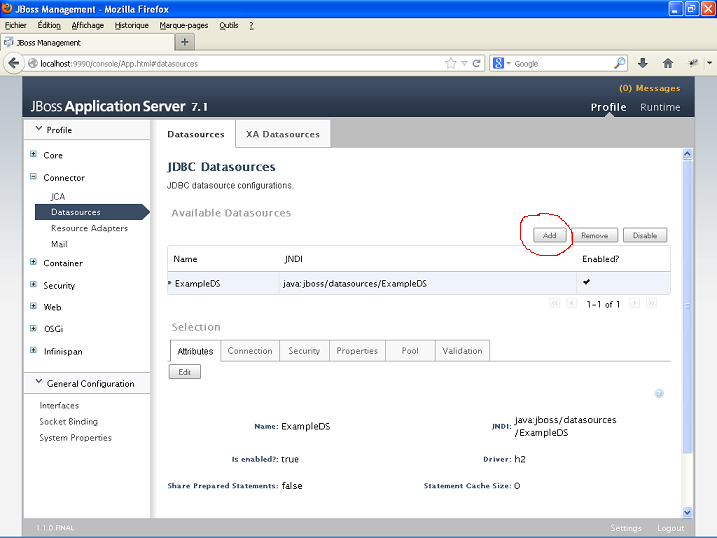Expand the Core tree node
This screenshot has height=538, width=717.
pyautogui.click(x=33, y=155)
